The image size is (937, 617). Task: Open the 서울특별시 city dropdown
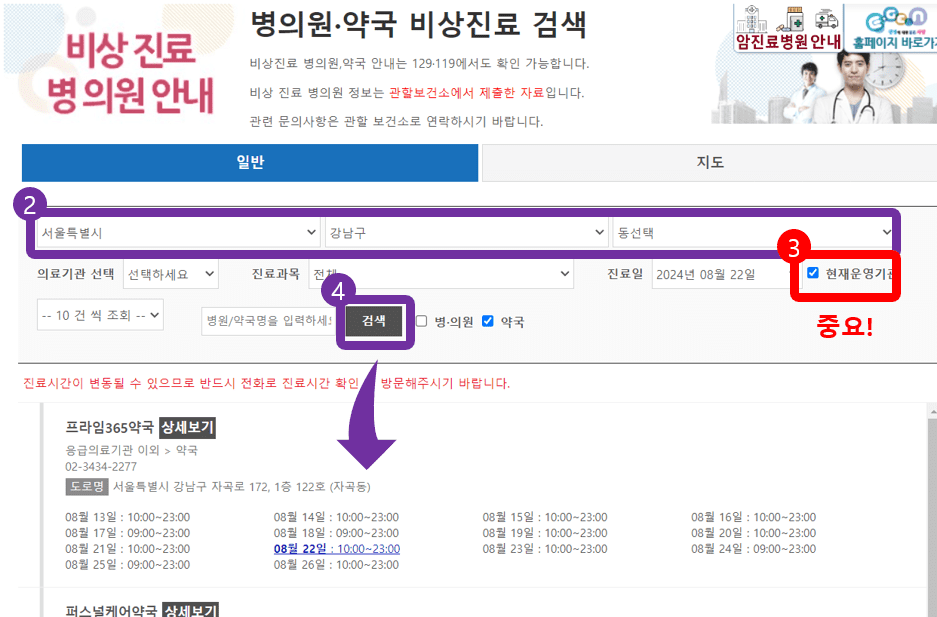(x=175, y=231)
